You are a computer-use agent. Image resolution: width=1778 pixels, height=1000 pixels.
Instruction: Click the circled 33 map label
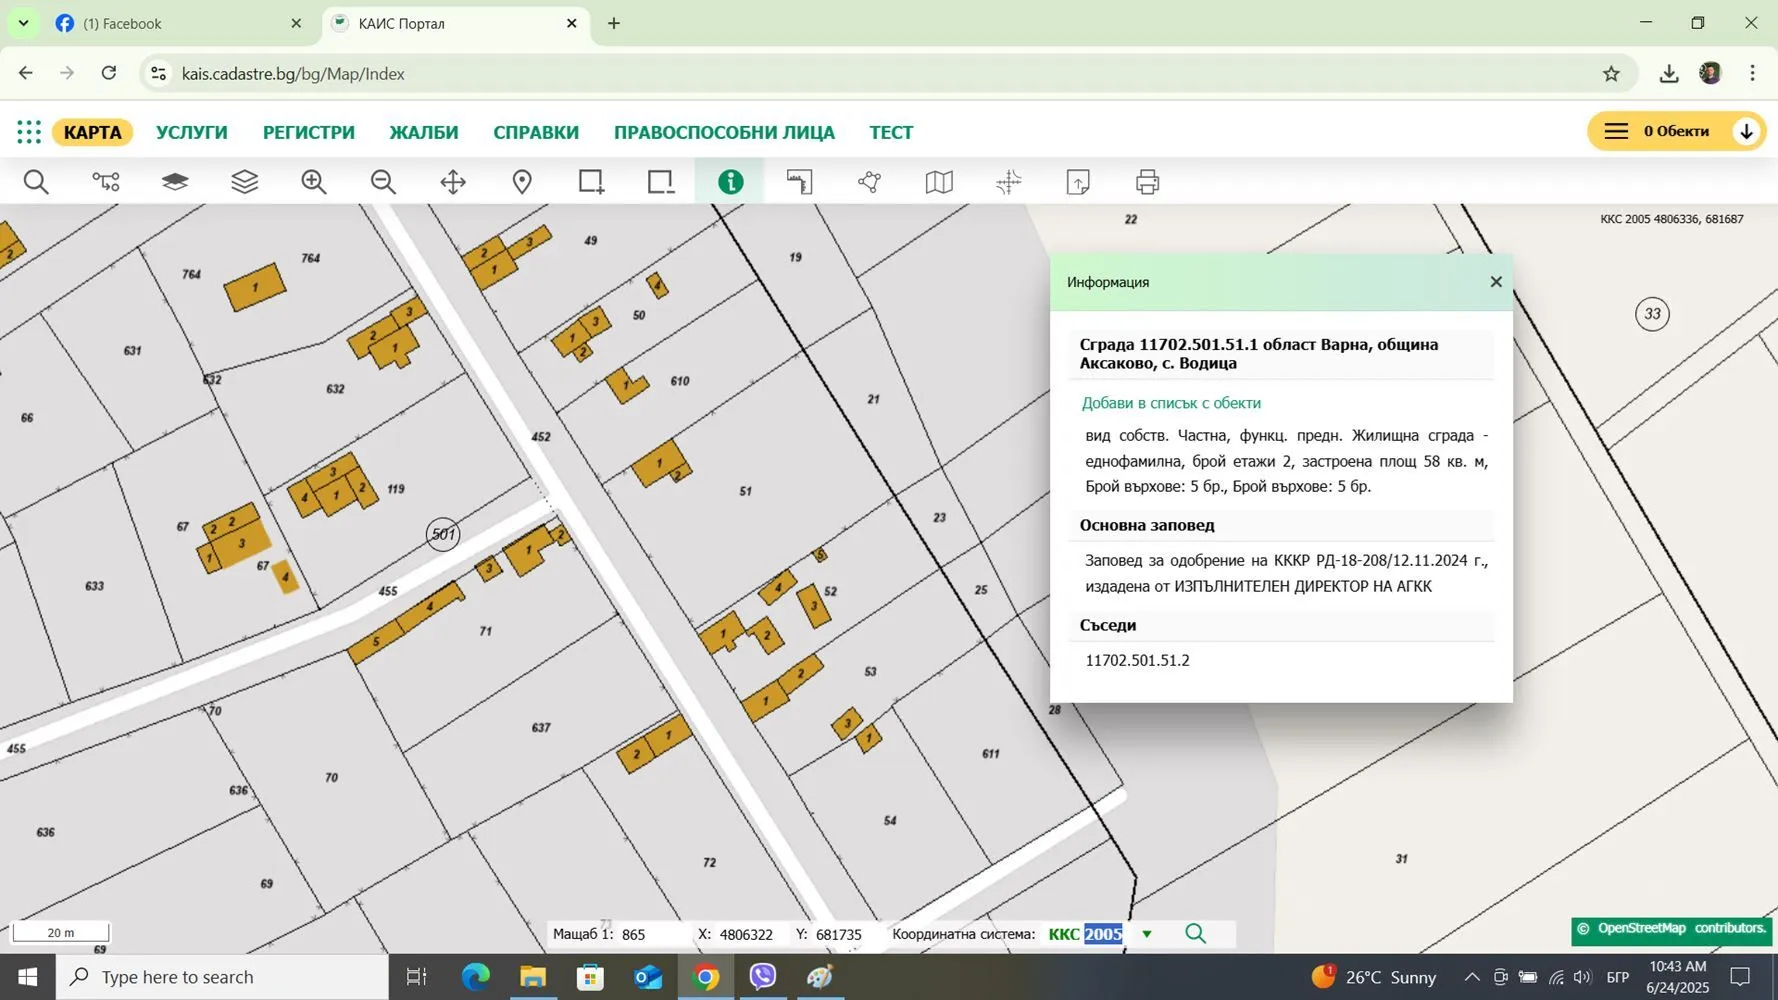pos(1652,314)
